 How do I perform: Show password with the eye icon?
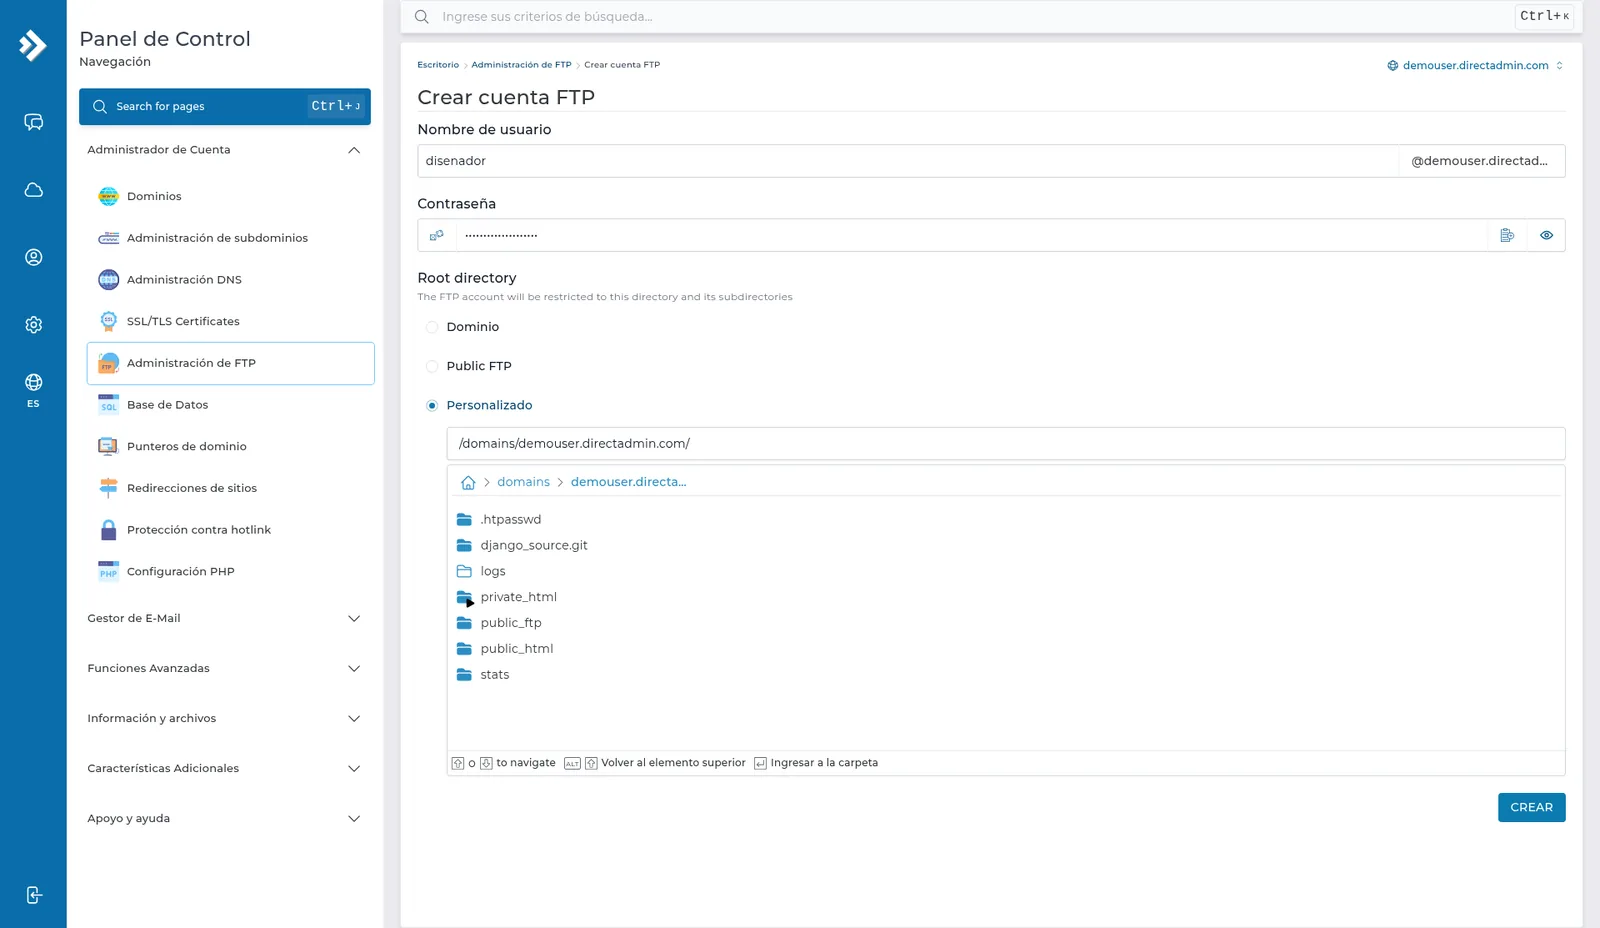click(x=1546, y=236)
